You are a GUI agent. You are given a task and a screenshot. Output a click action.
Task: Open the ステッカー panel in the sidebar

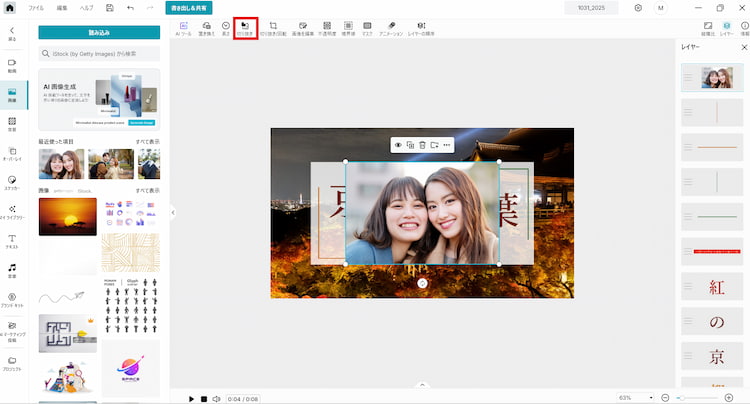point(12,181)
